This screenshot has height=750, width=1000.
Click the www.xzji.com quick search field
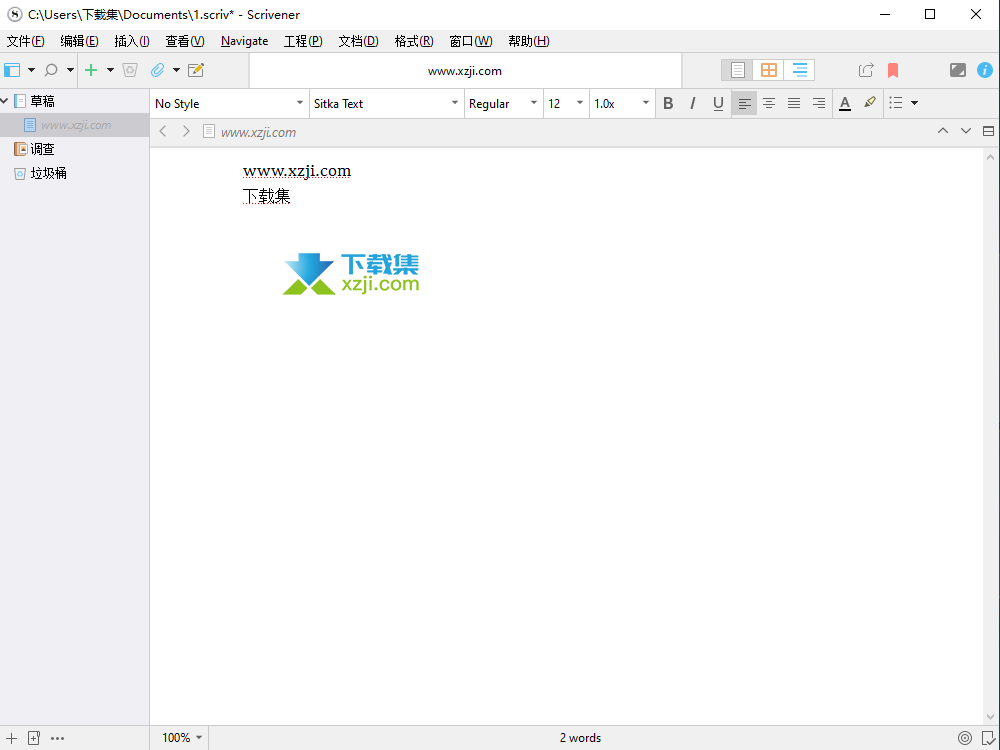pos(466,71)
